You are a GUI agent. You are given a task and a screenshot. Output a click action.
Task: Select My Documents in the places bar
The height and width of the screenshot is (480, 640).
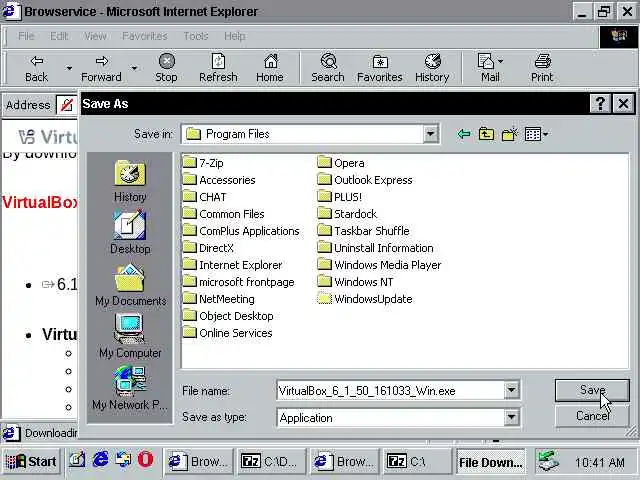131,285
